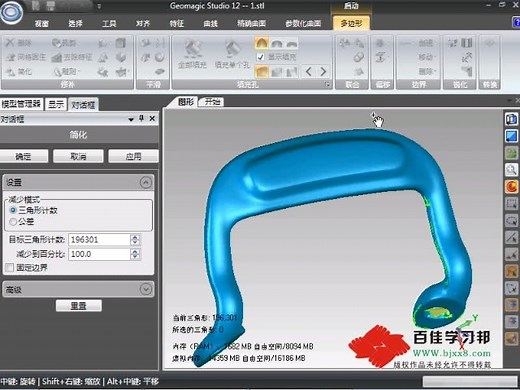The height and width of the screenshot is (390, 520).
Task: Enable the 固定边界 fix boundary checkbox
Action: pos(10,267)
